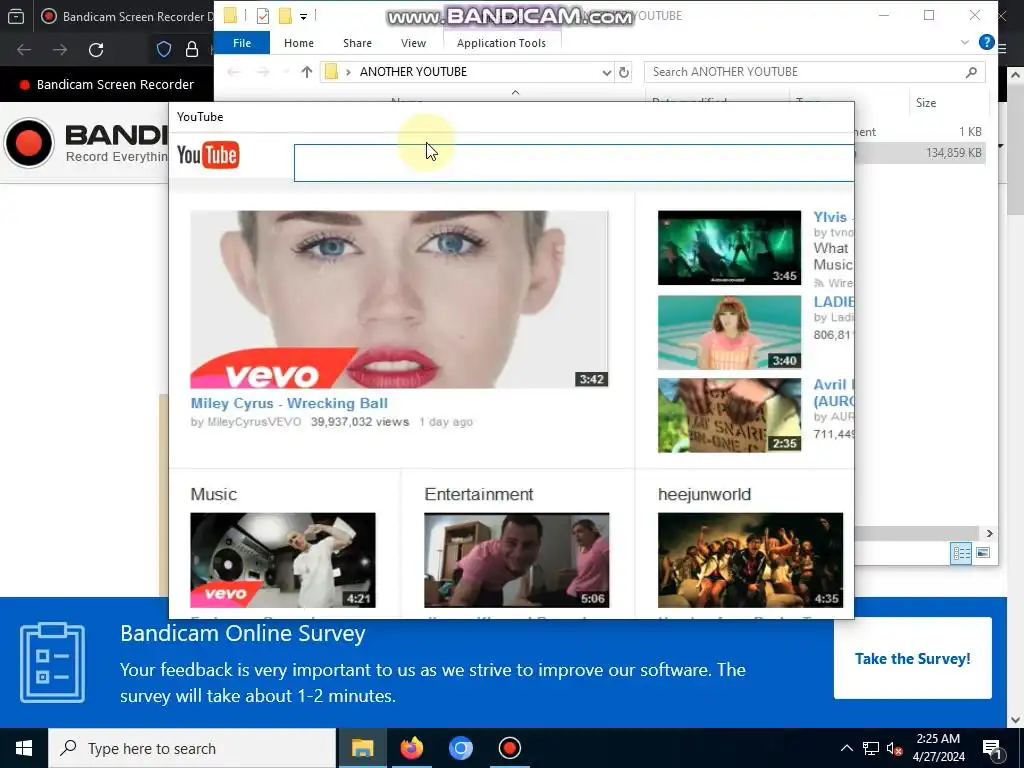Click the New Folder icon in quick access toolbar
The image size is (1024, 768).
point(285,16)
